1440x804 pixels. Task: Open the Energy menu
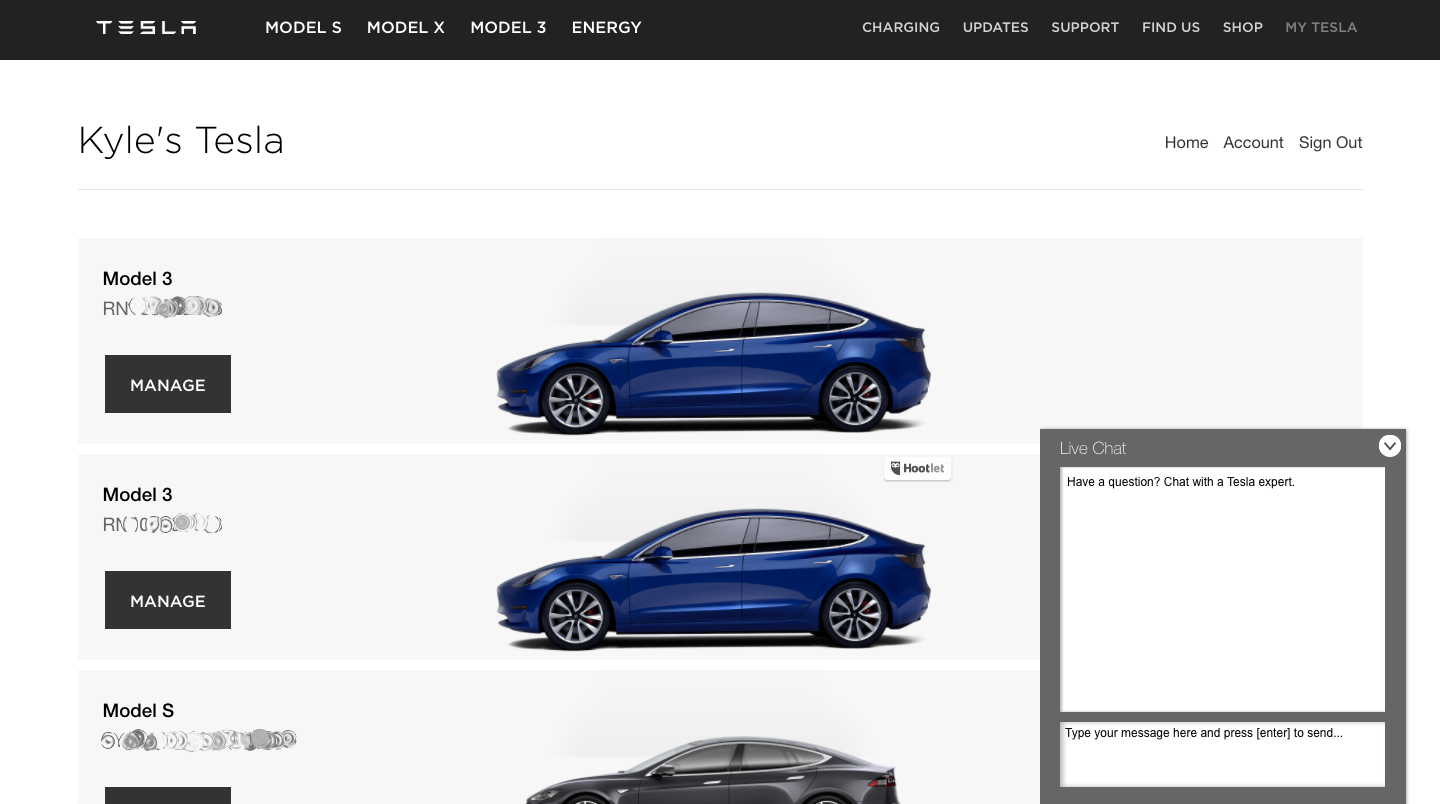pyautogui.click(x=606, y=27)
